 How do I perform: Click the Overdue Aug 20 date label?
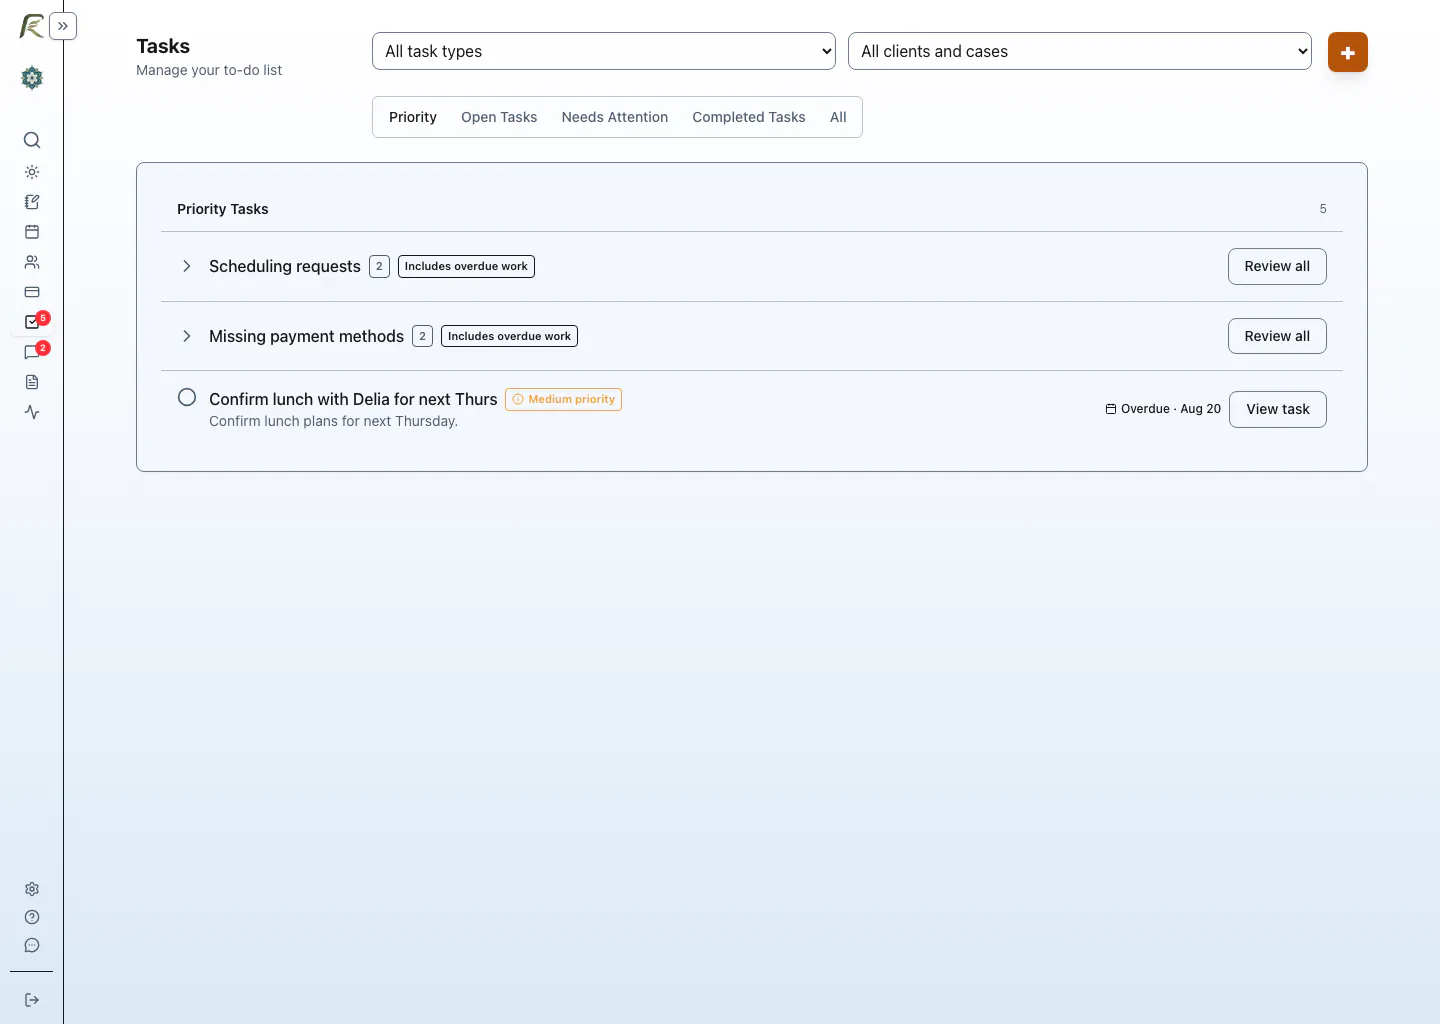(x=1163, y=409)
